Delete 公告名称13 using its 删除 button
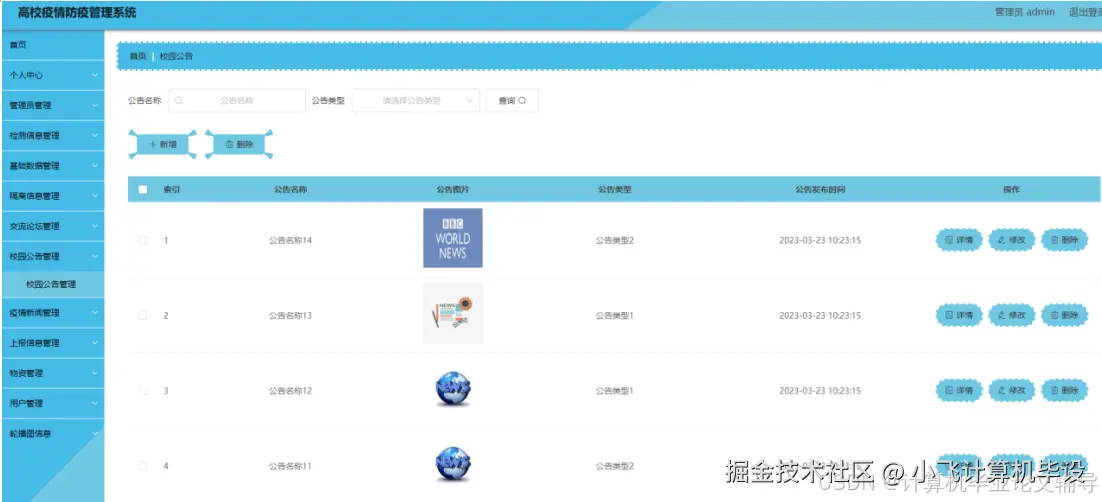The width and height of the screenshot is (1102, 502). [x=1064, y=315]
